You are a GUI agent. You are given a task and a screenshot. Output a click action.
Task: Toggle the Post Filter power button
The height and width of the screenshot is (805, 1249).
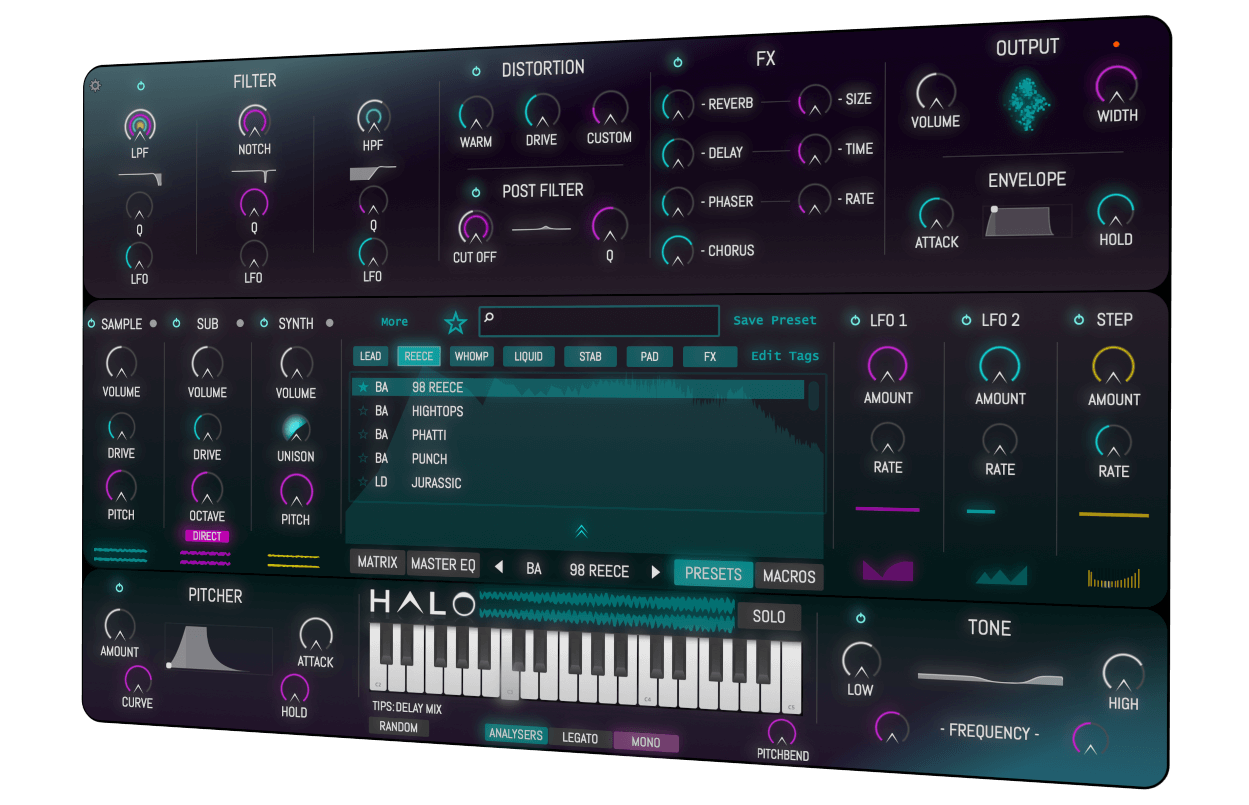(476, 192)
